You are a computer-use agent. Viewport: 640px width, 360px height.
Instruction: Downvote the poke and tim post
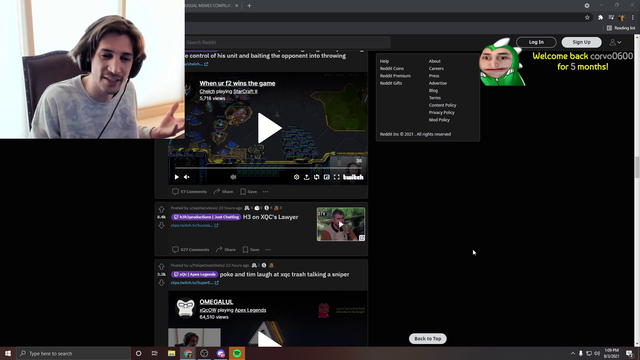161,282
